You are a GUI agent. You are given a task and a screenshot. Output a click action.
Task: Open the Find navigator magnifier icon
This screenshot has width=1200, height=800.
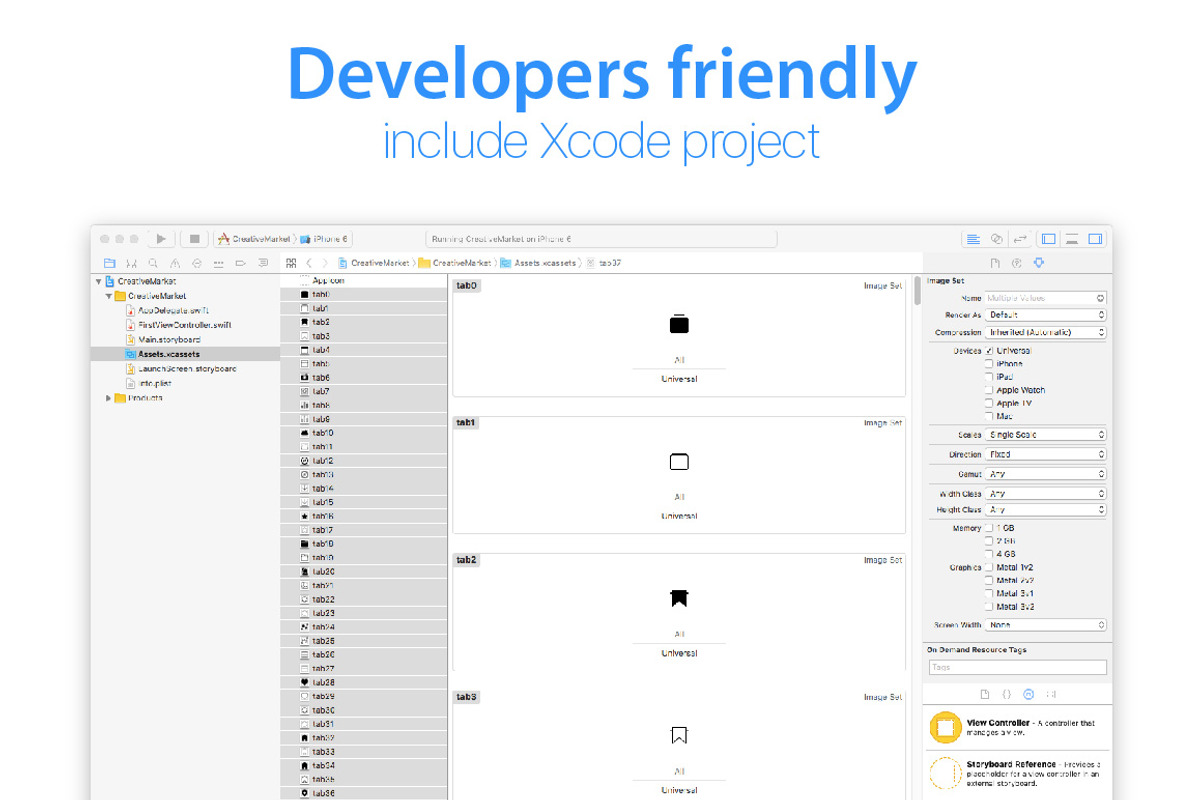pyautogui.click(x=153, y=263)
